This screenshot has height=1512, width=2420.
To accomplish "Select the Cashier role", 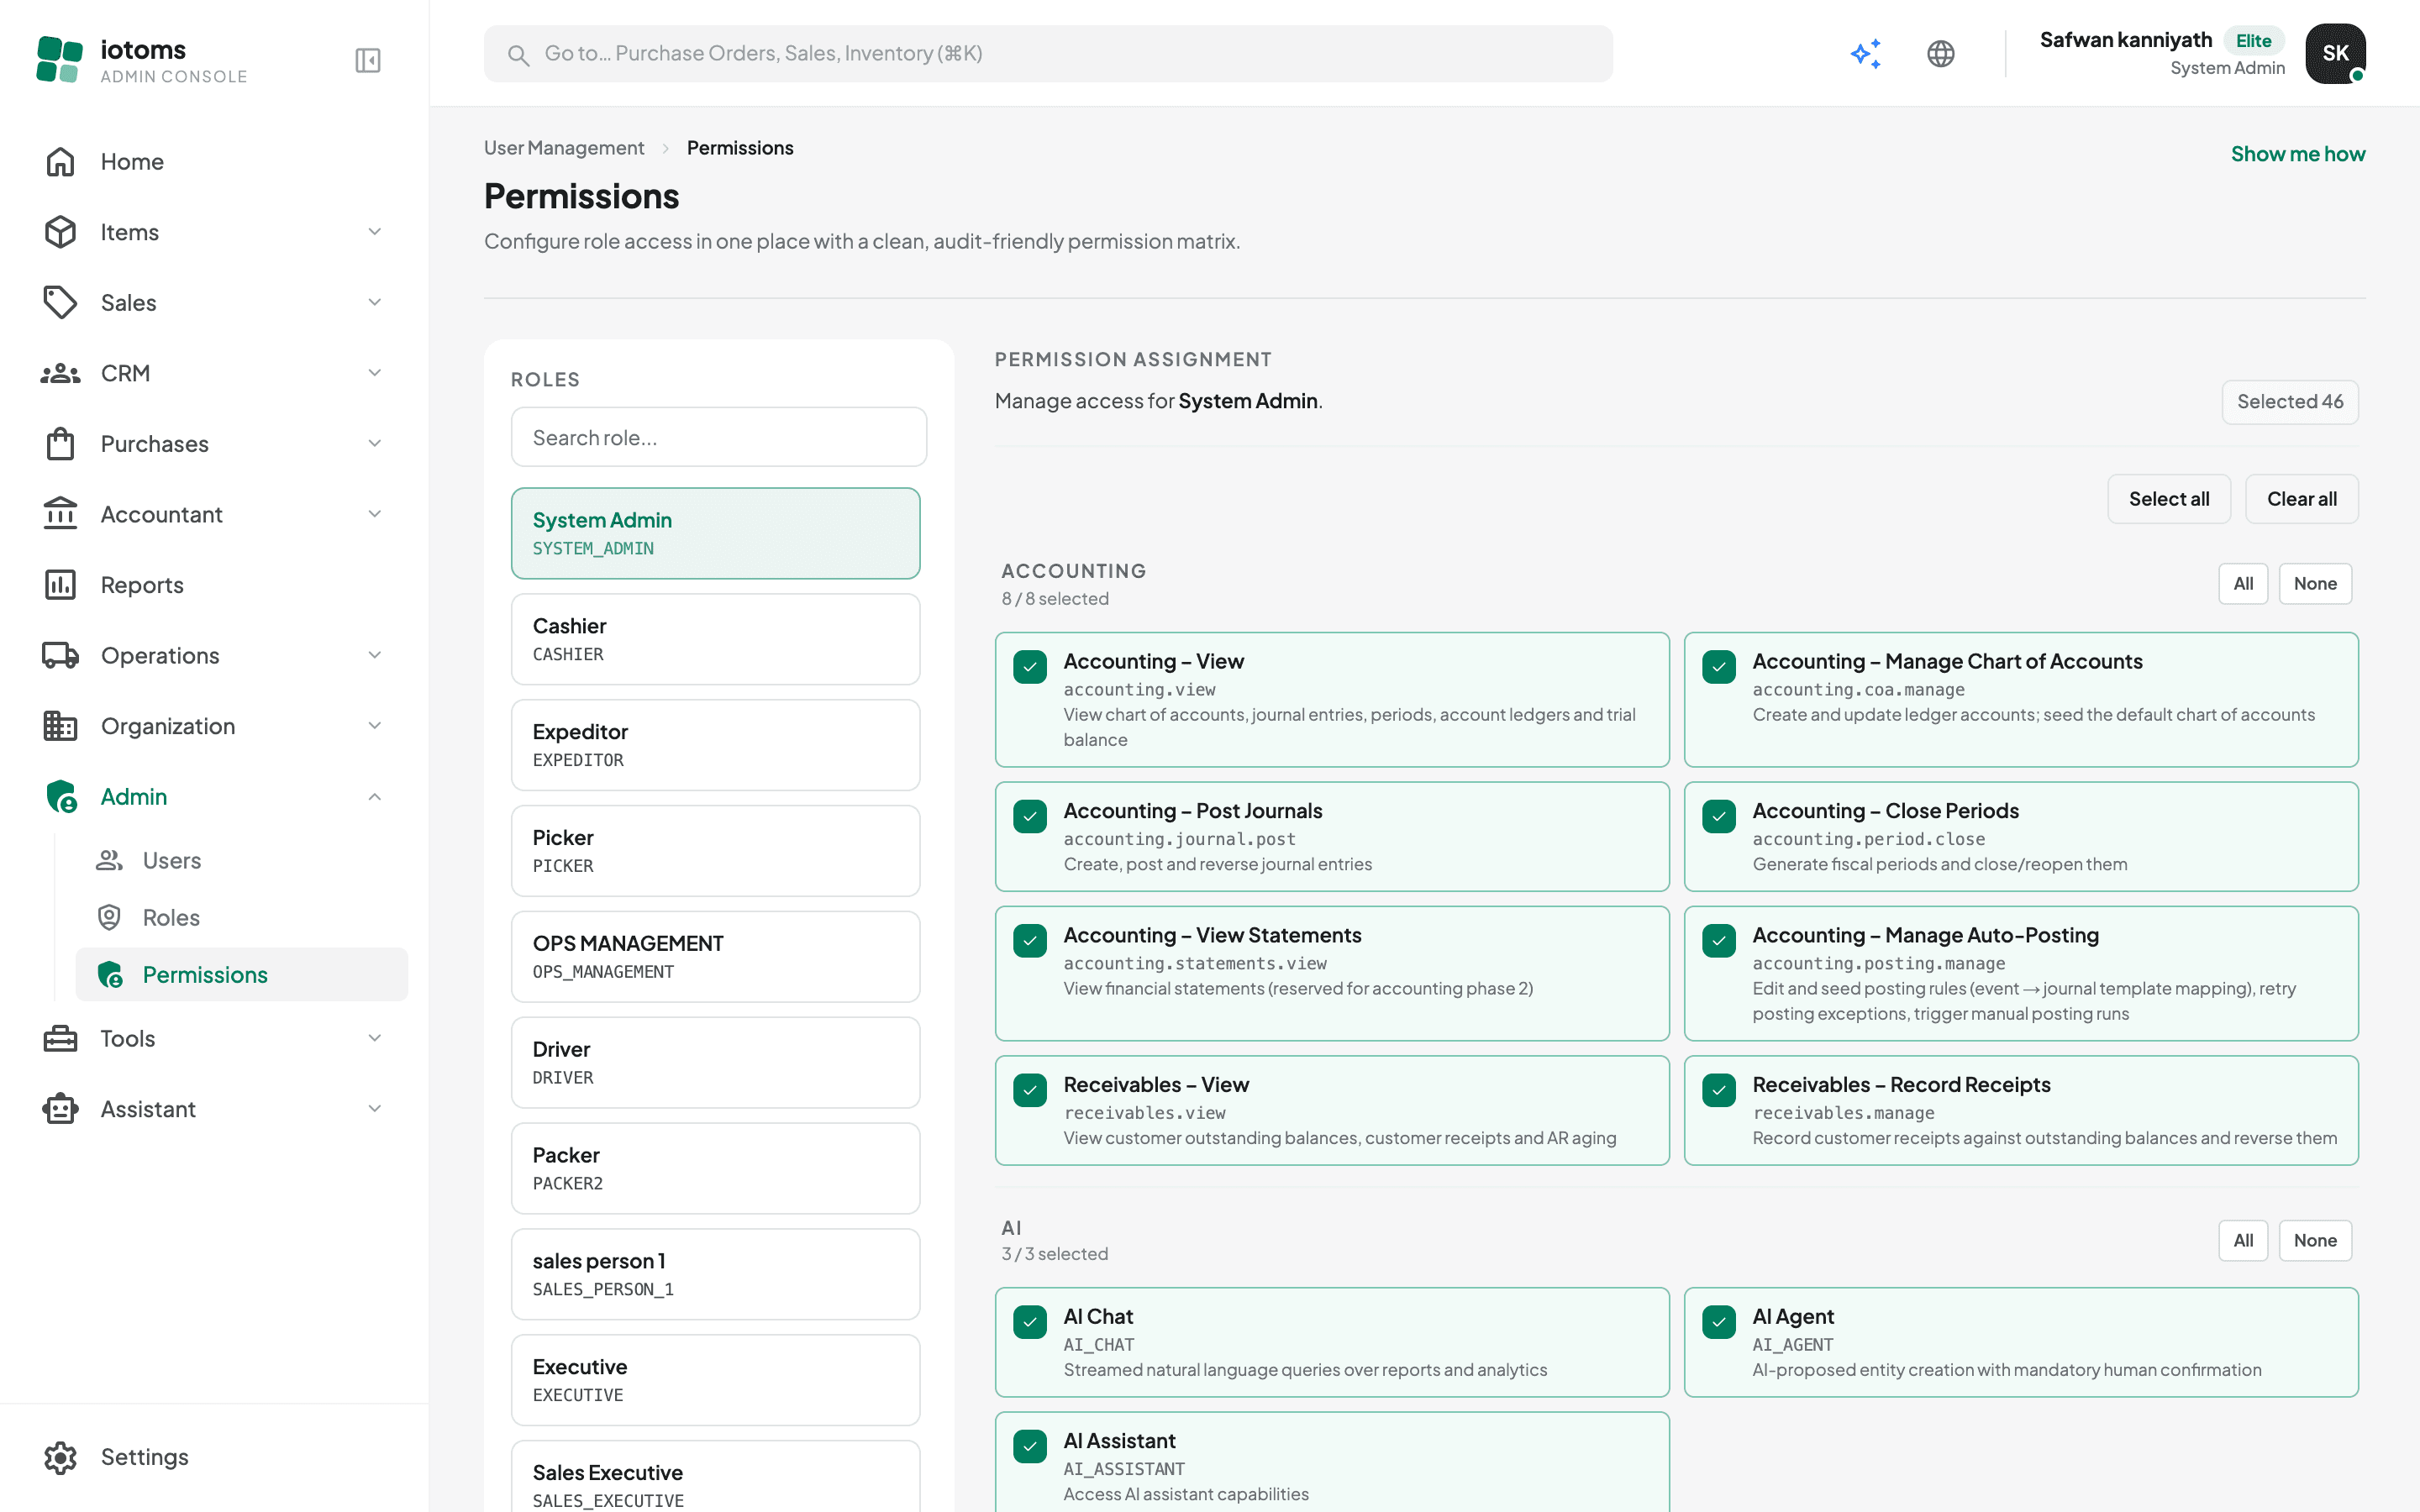I will pos(716,639).
